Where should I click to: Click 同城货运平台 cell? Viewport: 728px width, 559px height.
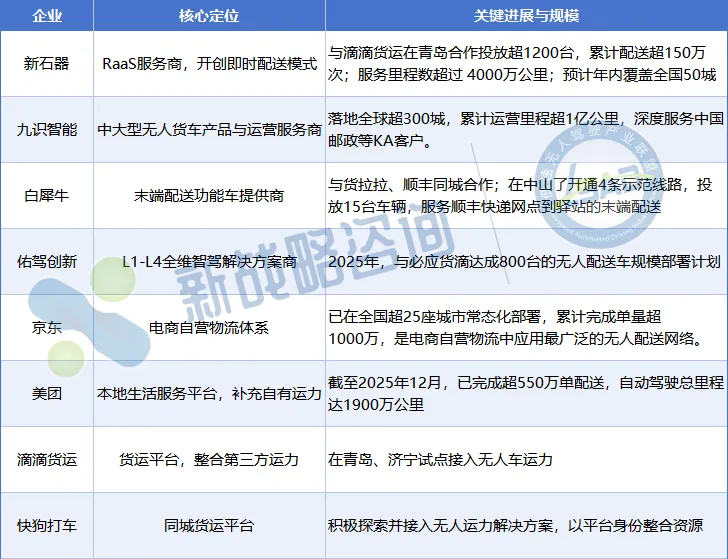coord(209,526)
